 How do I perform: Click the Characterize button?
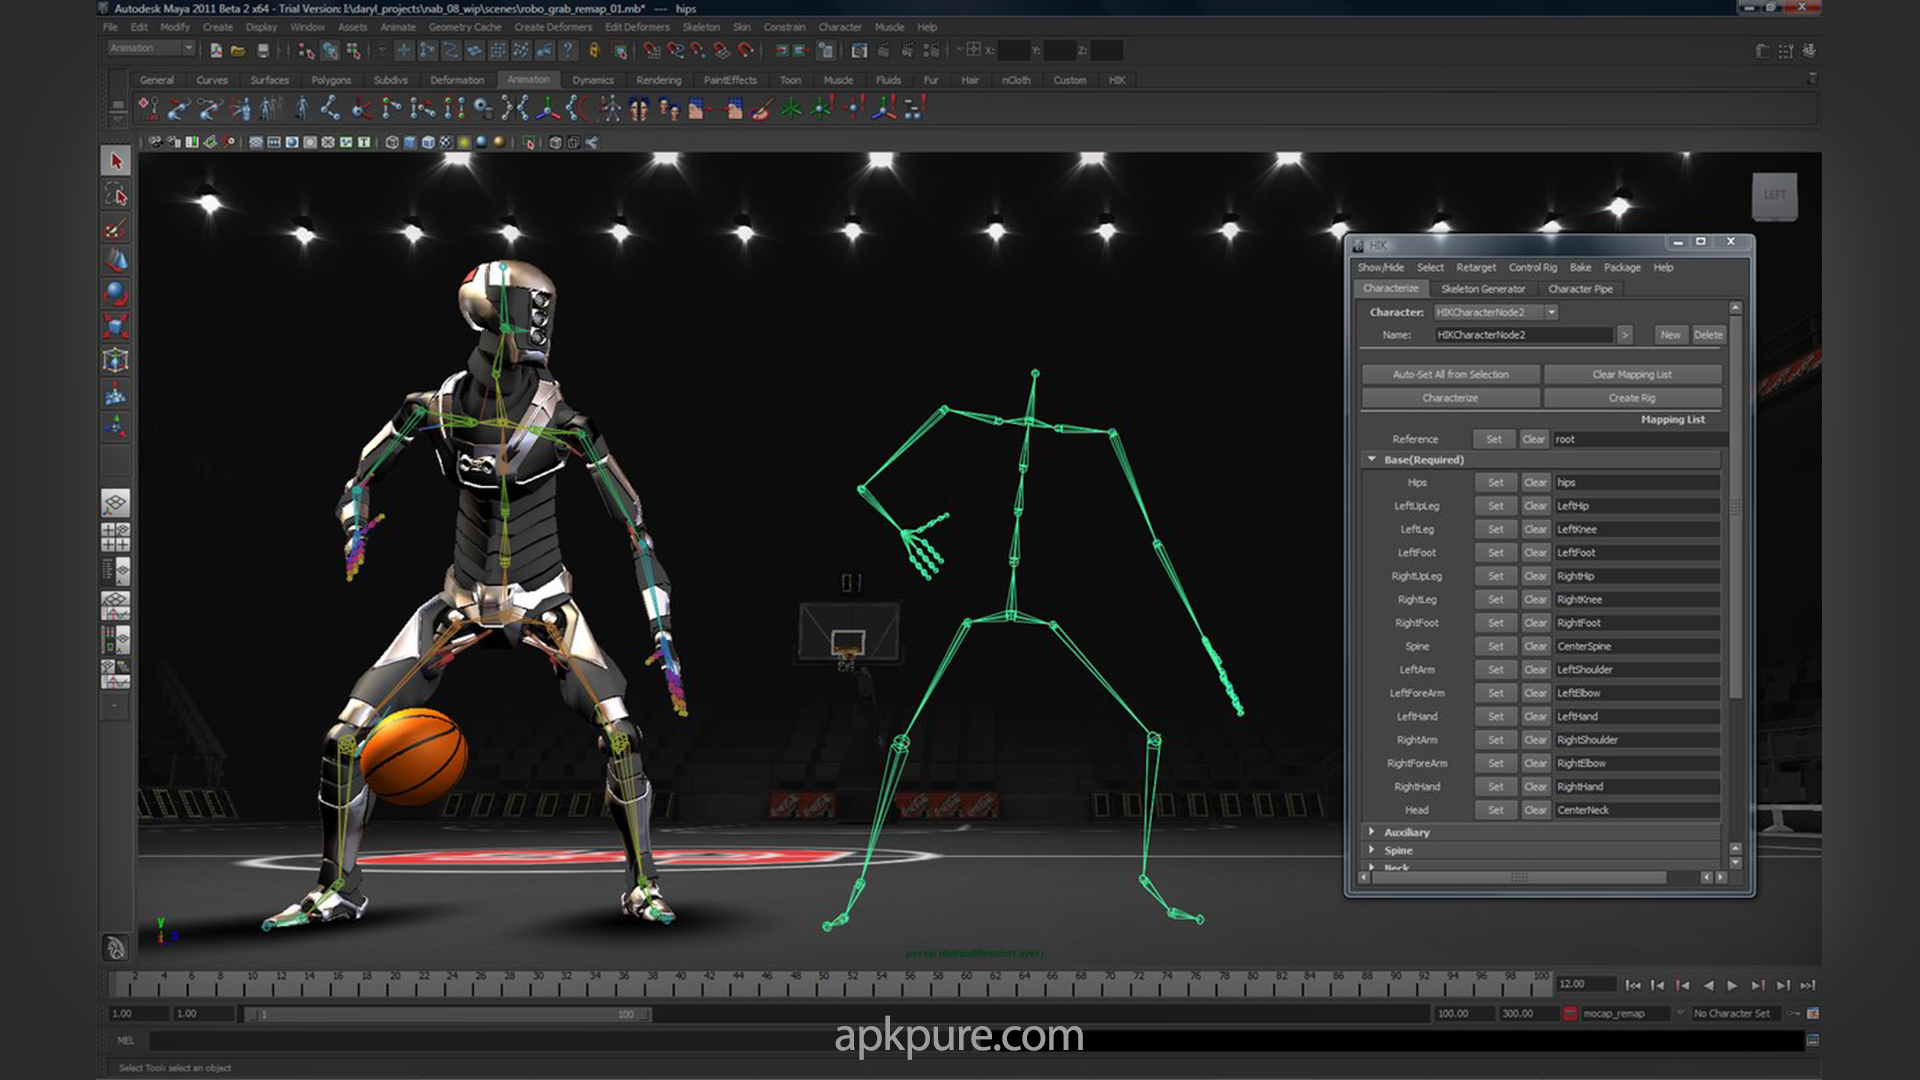(1449, 398)
